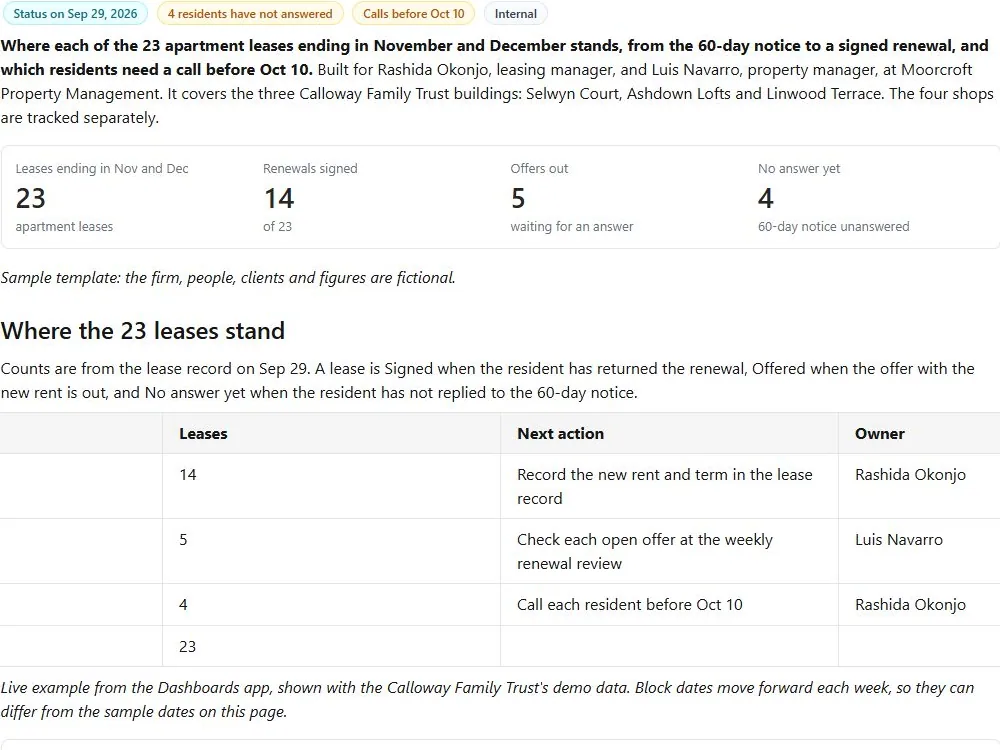
Task: Click the 'Live example from the Dashboards app' note
Action: 487,700
